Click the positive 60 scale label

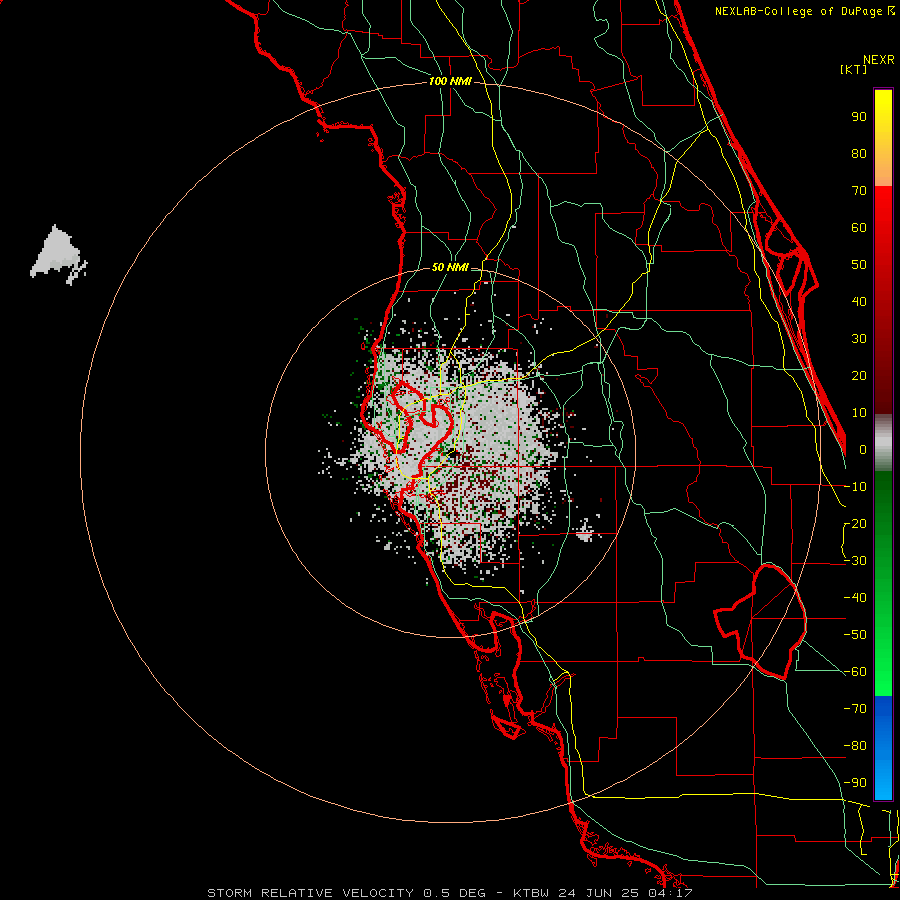859,228
